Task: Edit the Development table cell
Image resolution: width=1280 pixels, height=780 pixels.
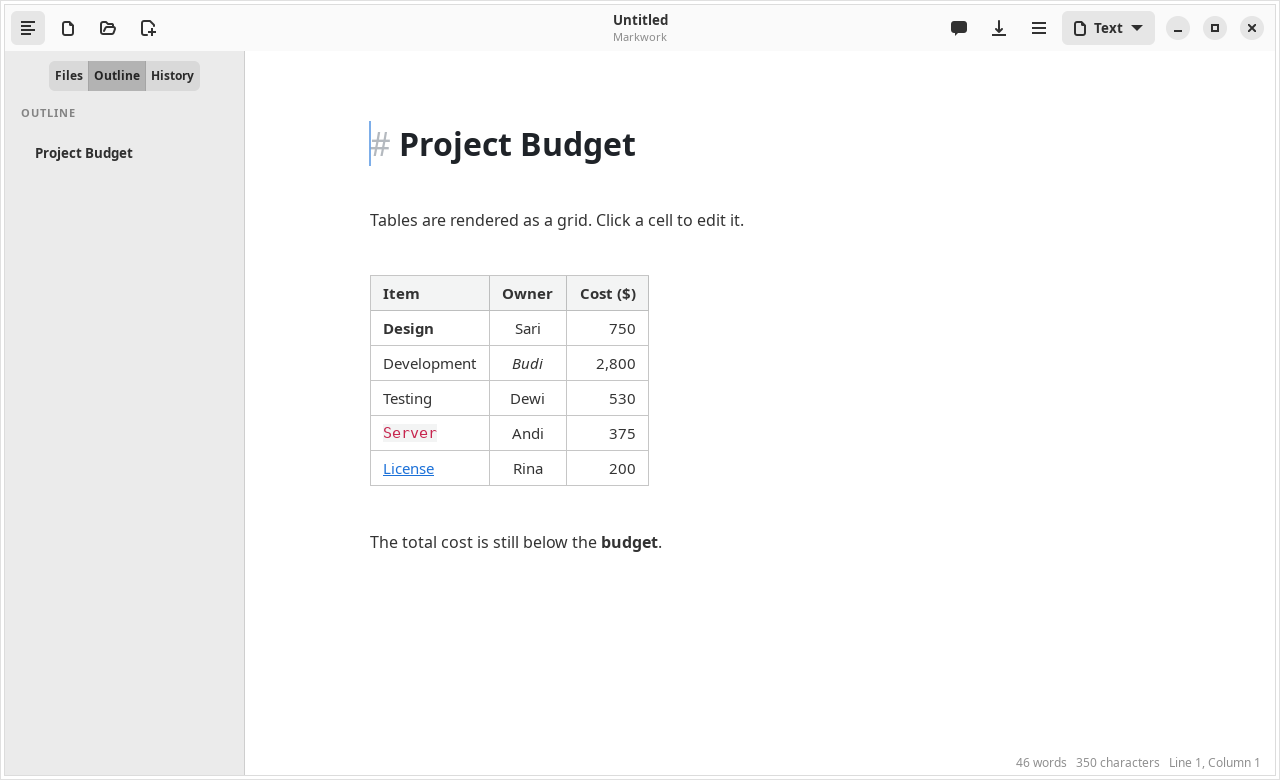Action: (430, 363)
